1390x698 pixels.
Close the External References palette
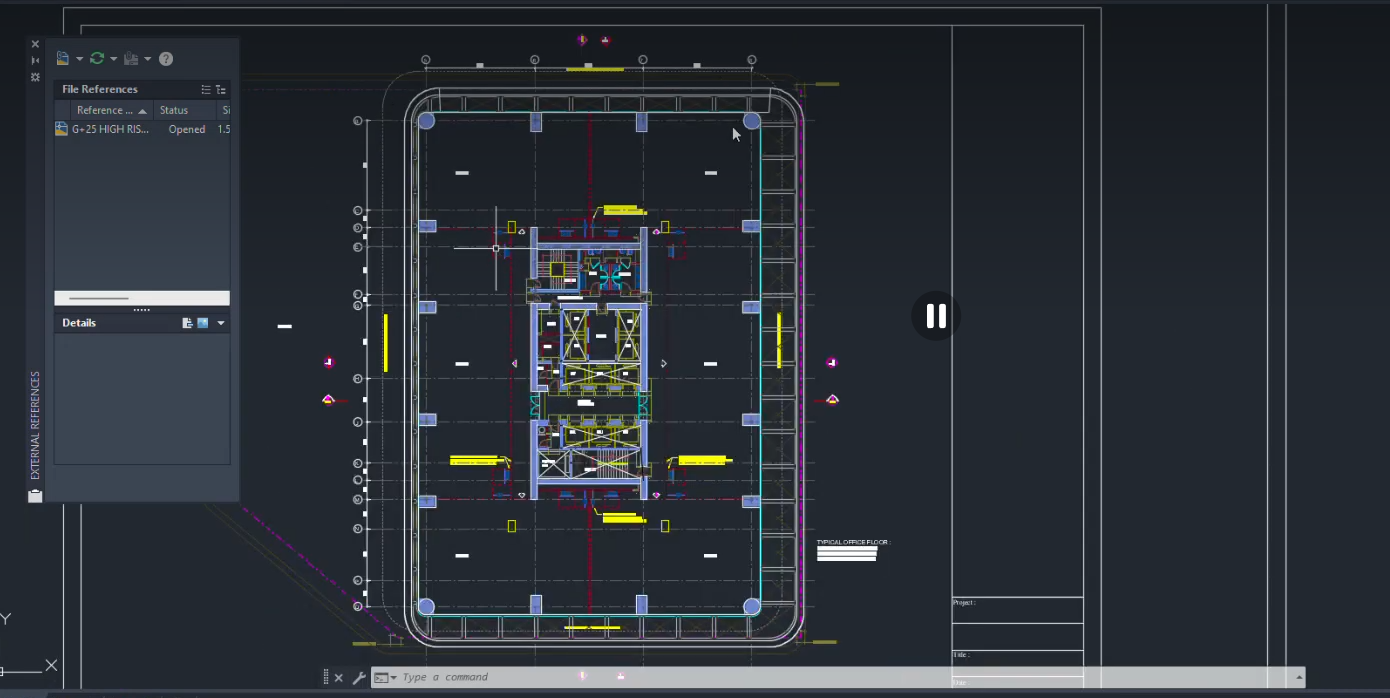tap(35, 44)
